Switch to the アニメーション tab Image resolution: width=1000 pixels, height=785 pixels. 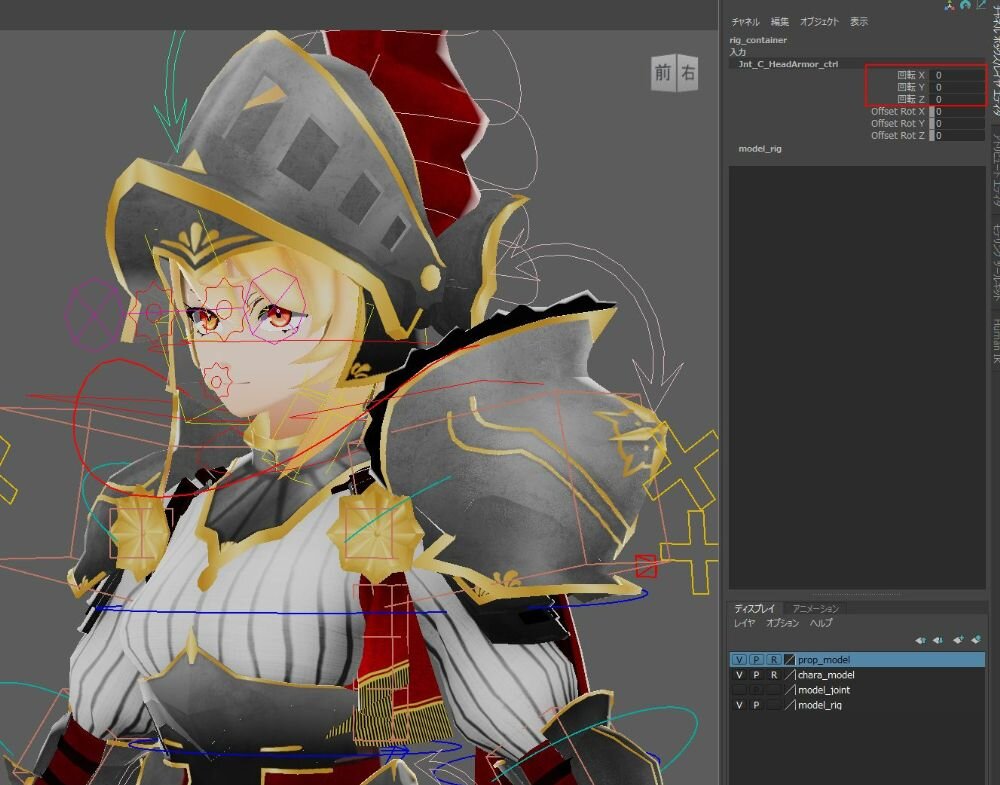(816, 608)
